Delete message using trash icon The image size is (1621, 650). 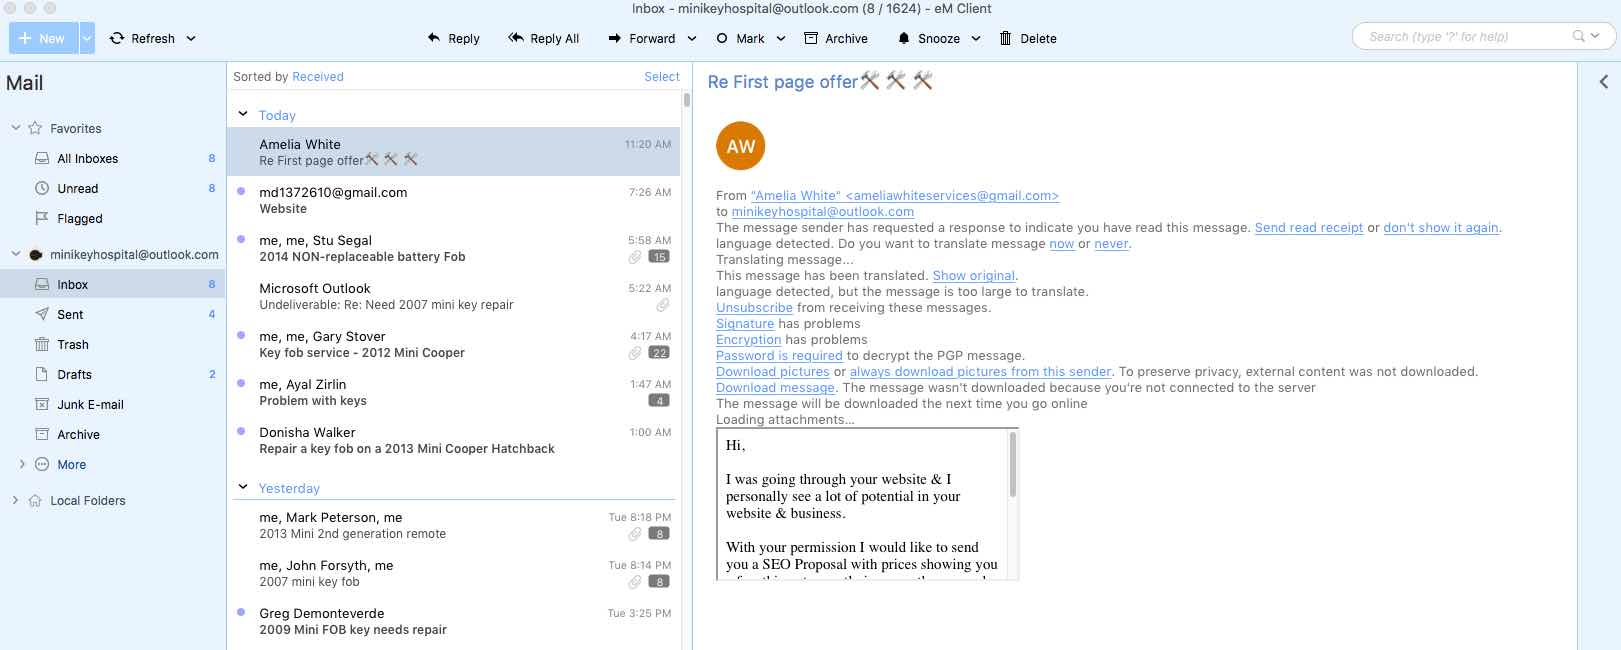(x=1006, y=38)
